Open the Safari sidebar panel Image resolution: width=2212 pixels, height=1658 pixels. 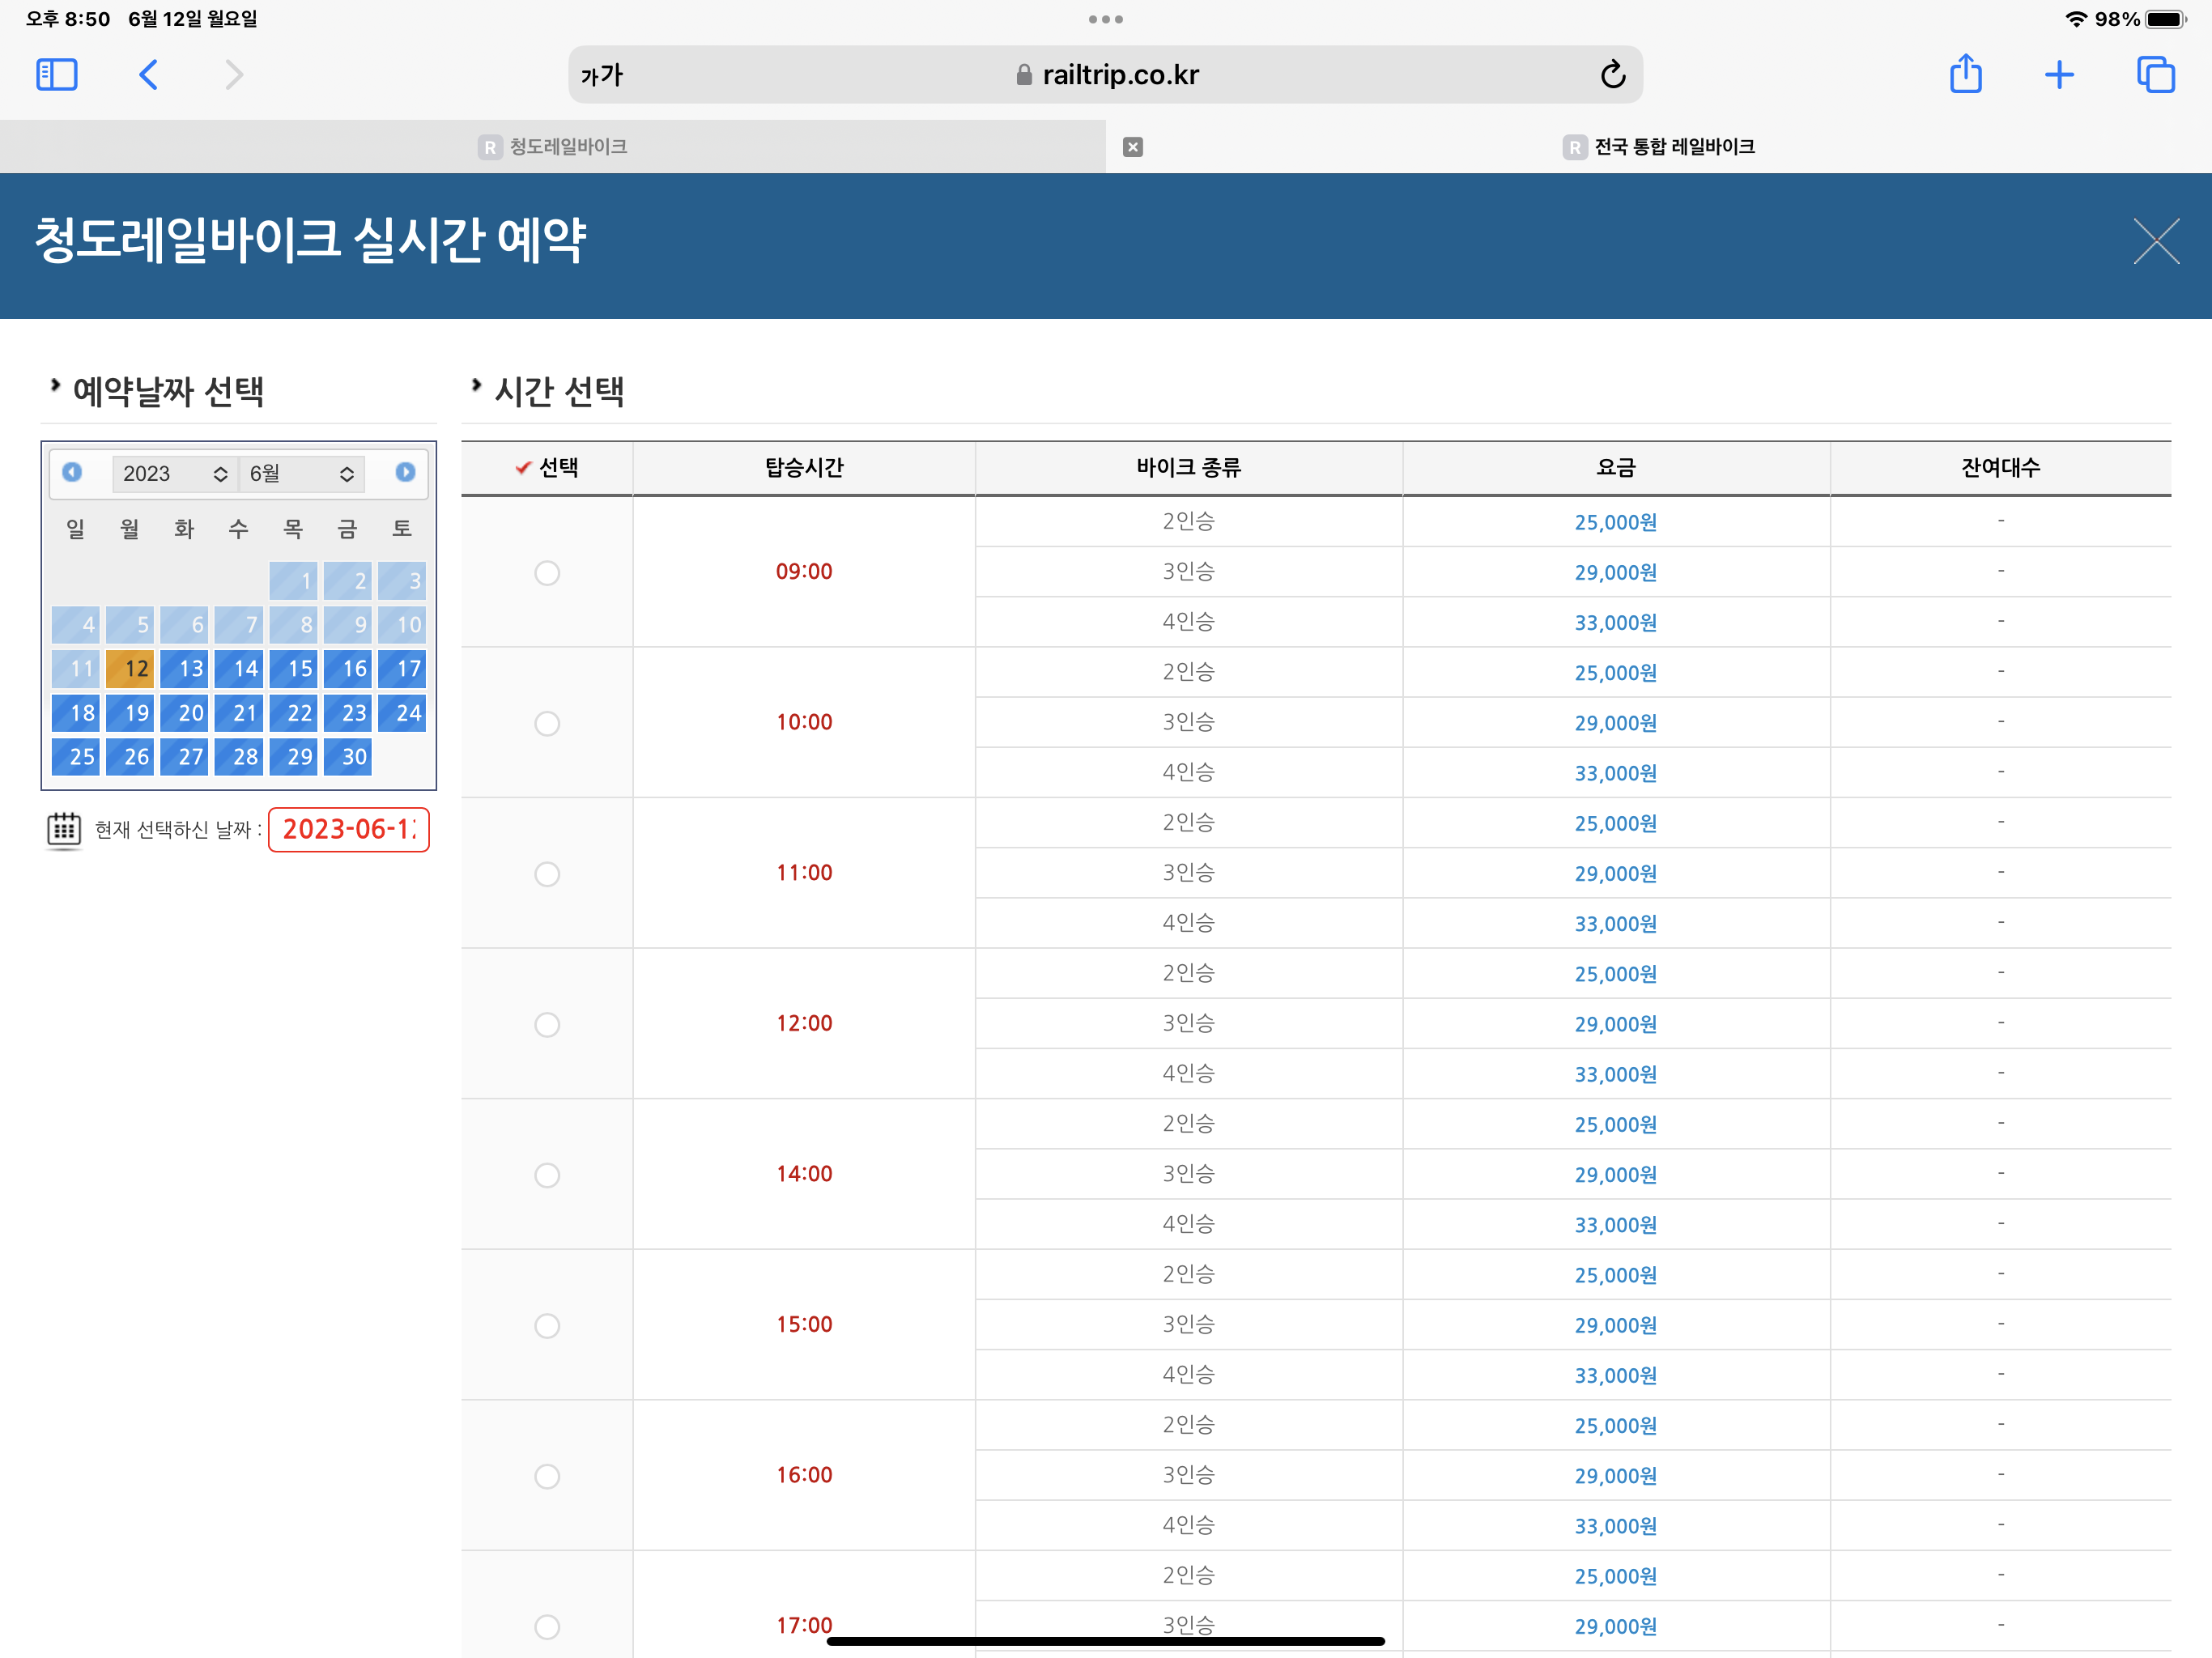coord(56,75)
